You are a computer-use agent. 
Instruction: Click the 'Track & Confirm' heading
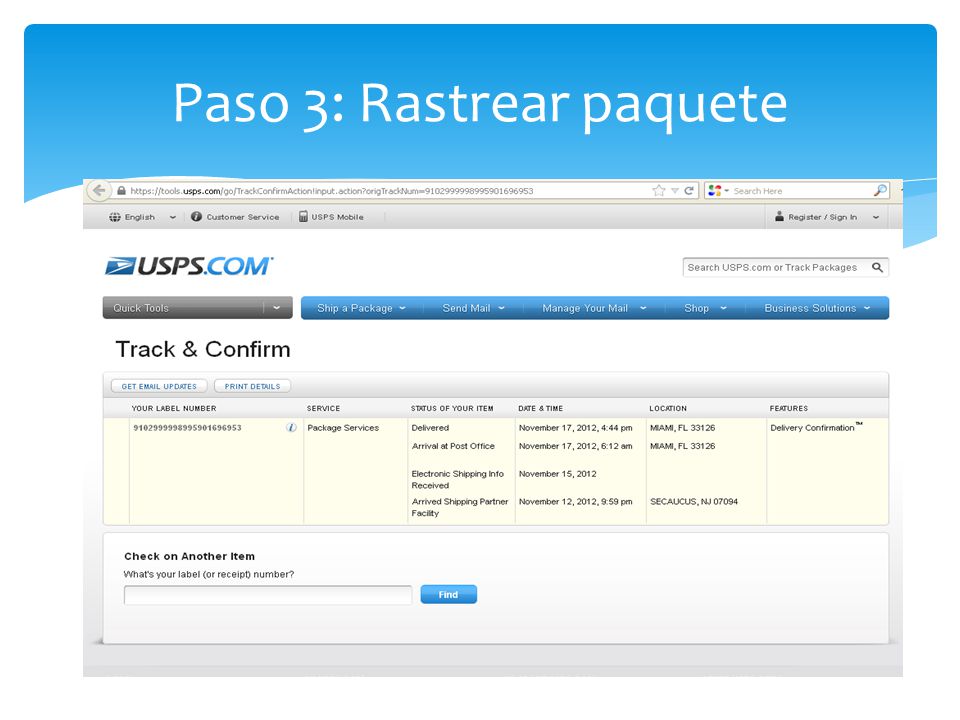pyautogui.click(x=203, y=350)
